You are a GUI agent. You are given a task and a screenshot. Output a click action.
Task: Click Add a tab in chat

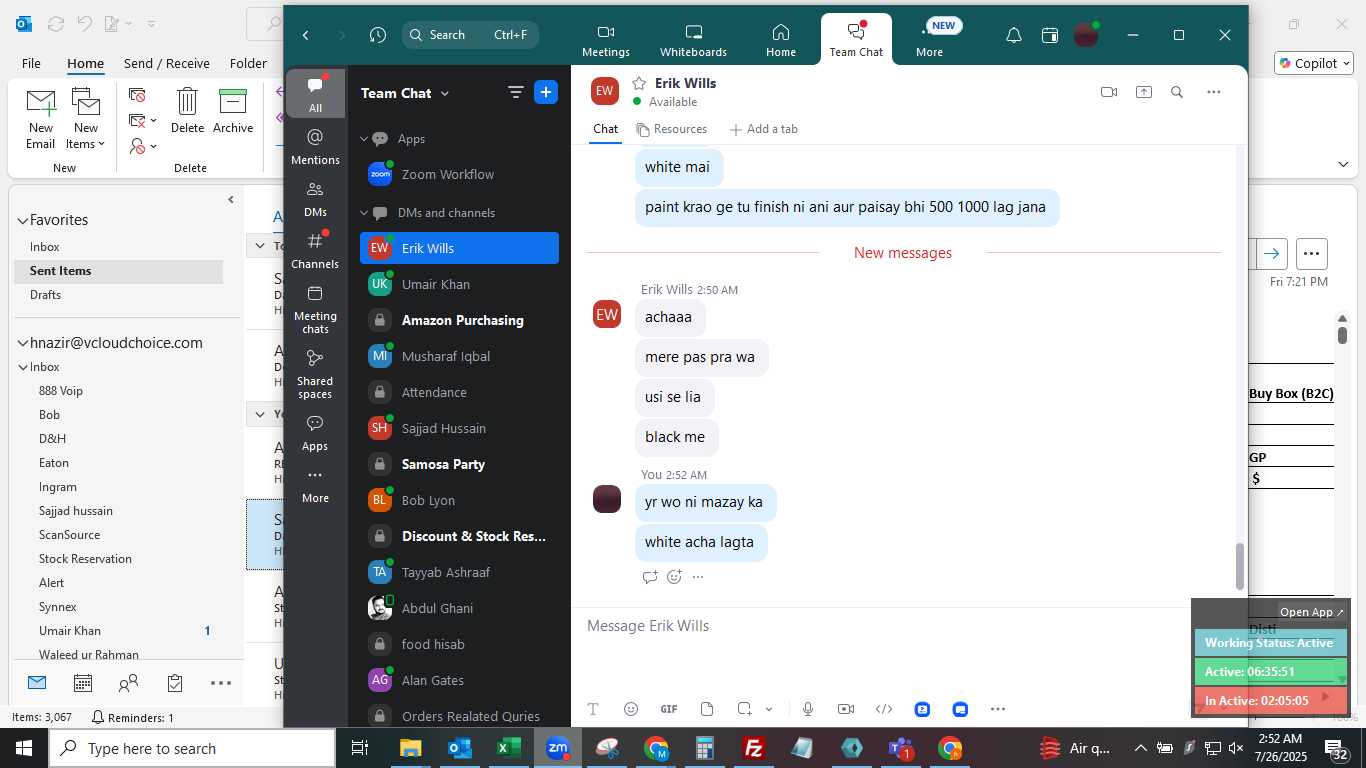point(764,129)
